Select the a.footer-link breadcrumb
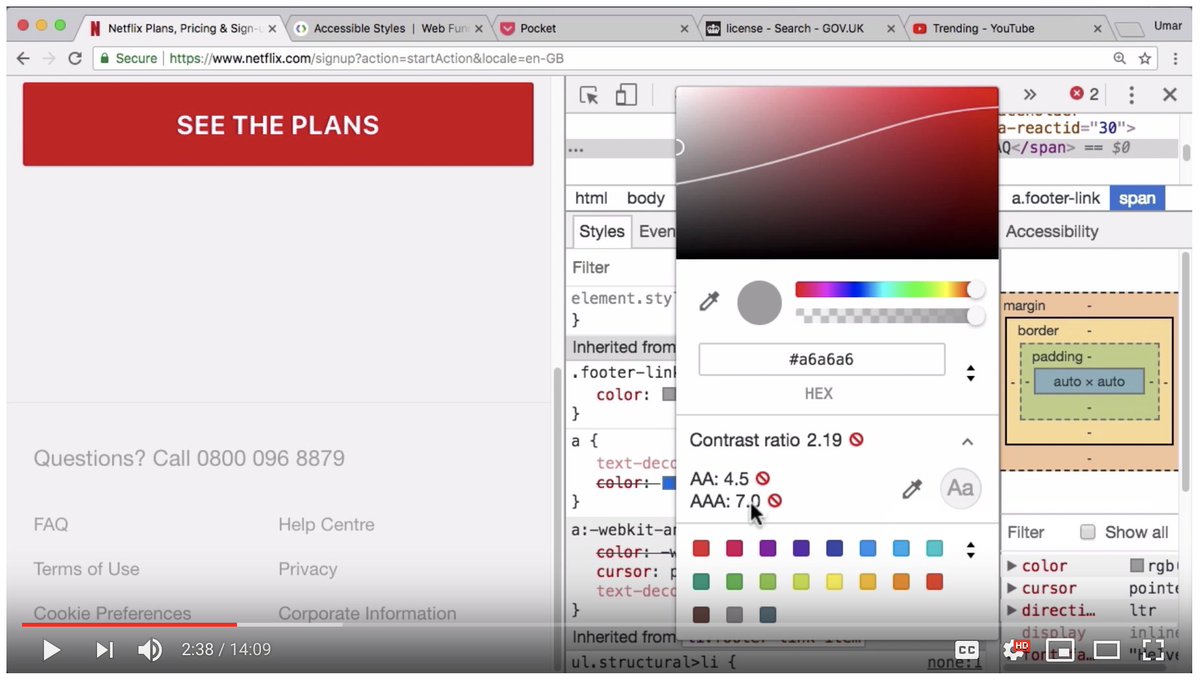Image resolution: width=1200 pixels, height=681 pixels. coord(1055,198)
